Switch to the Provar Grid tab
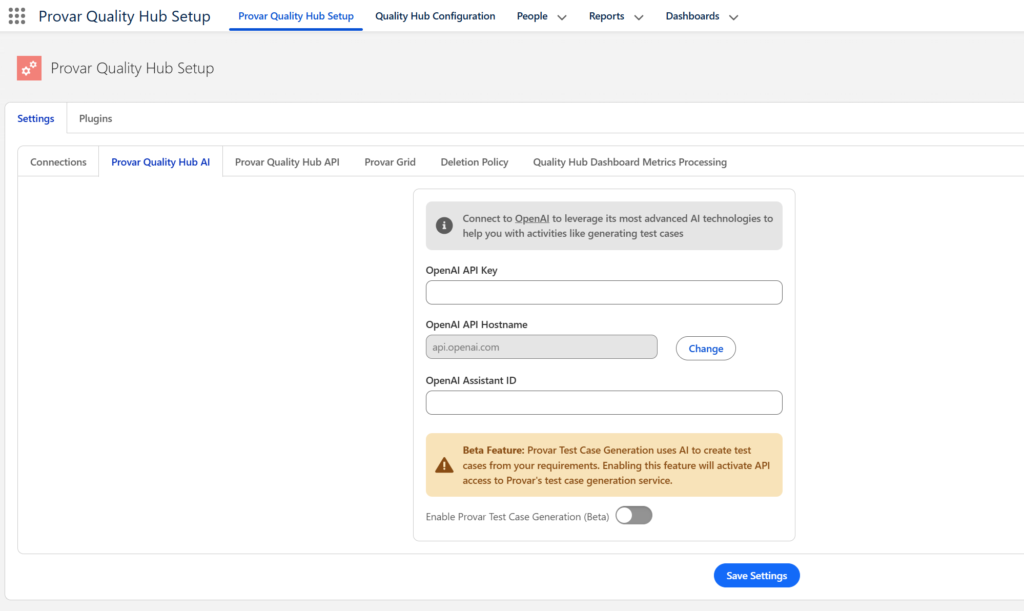The image size is (1024, 611). pos(390,162)
